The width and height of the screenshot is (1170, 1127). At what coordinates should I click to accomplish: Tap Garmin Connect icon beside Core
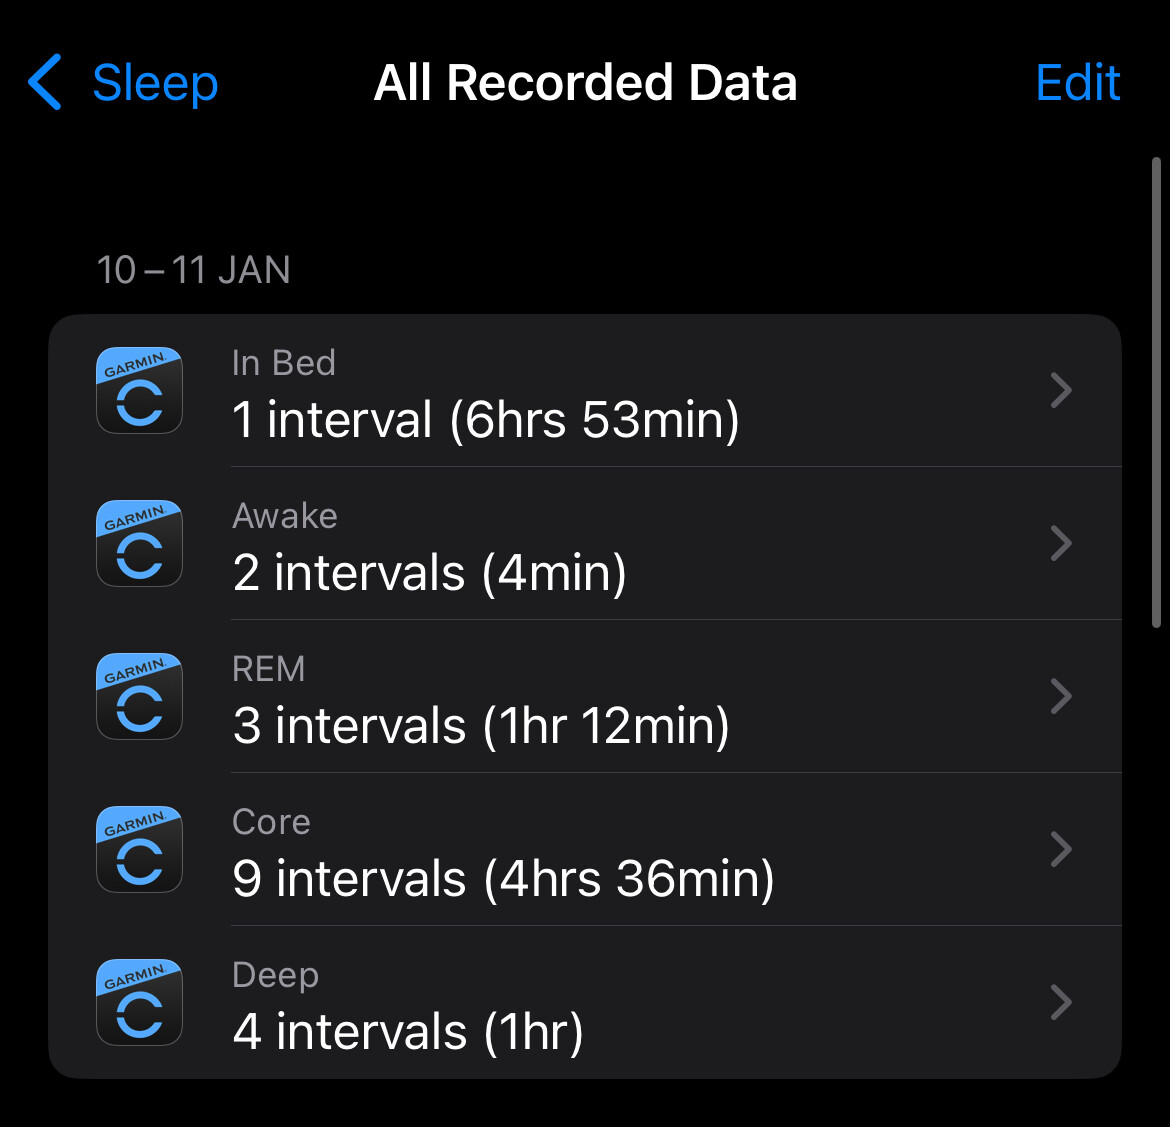tap(139, 849)
